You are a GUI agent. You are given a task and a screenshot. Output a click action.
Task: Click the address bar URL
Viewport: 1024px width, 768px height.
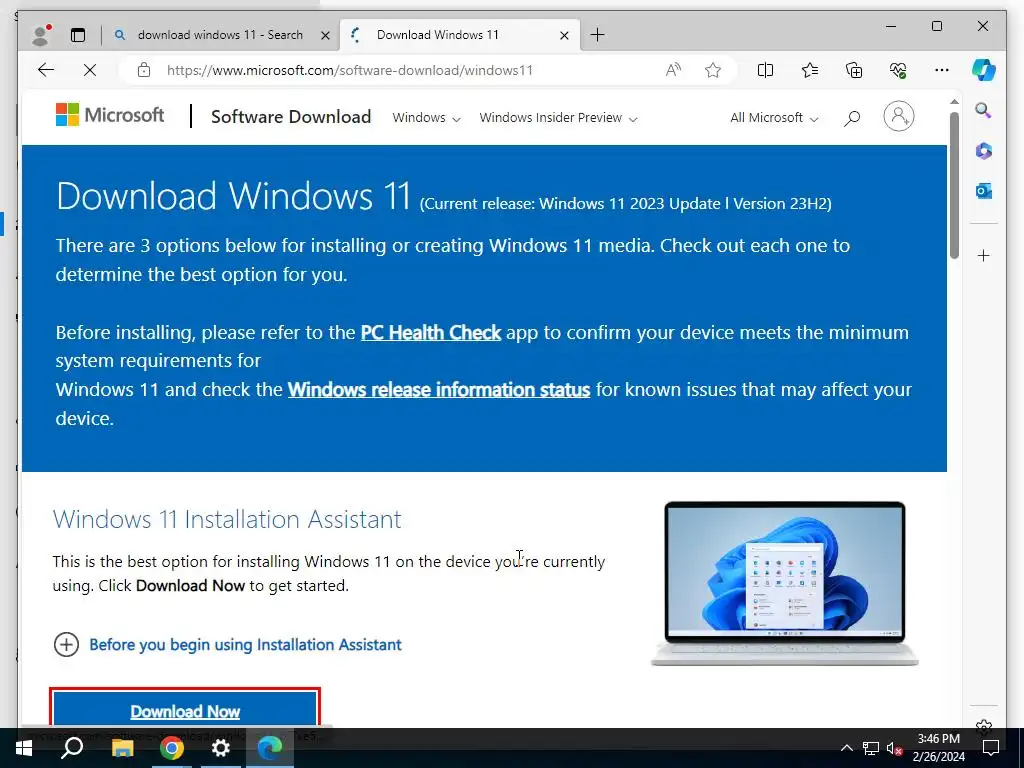point(349,70)
